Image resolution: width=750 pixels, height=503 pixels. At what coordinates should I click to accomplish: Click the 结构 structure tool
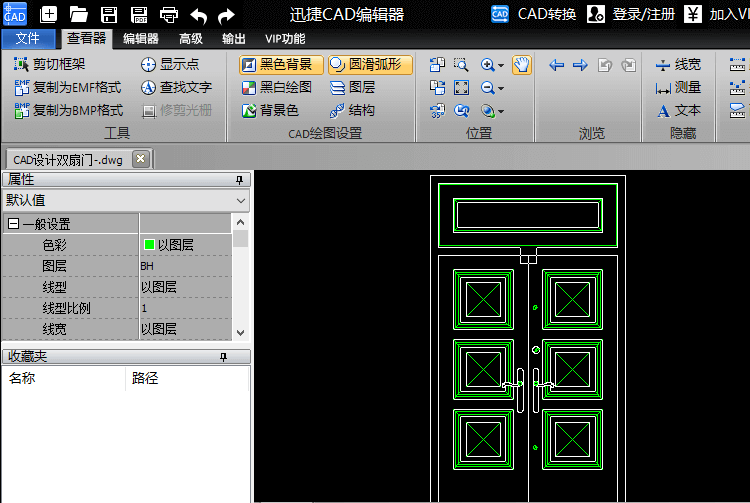click(x=353, y=110)
